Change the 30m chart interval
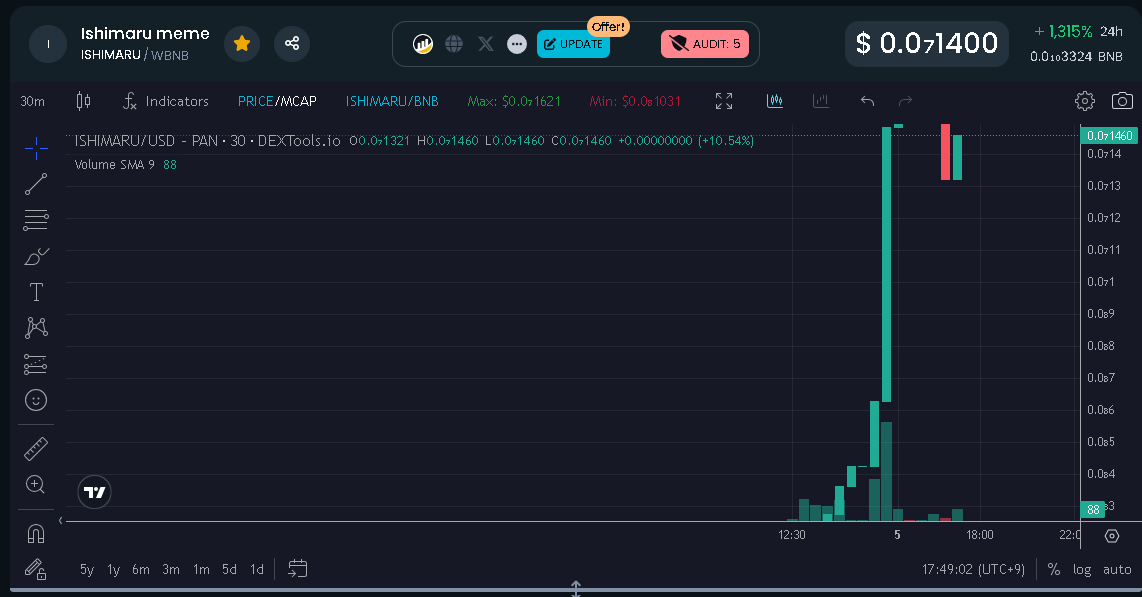Viewport: 1142px width, 597px height. [33, 101]
